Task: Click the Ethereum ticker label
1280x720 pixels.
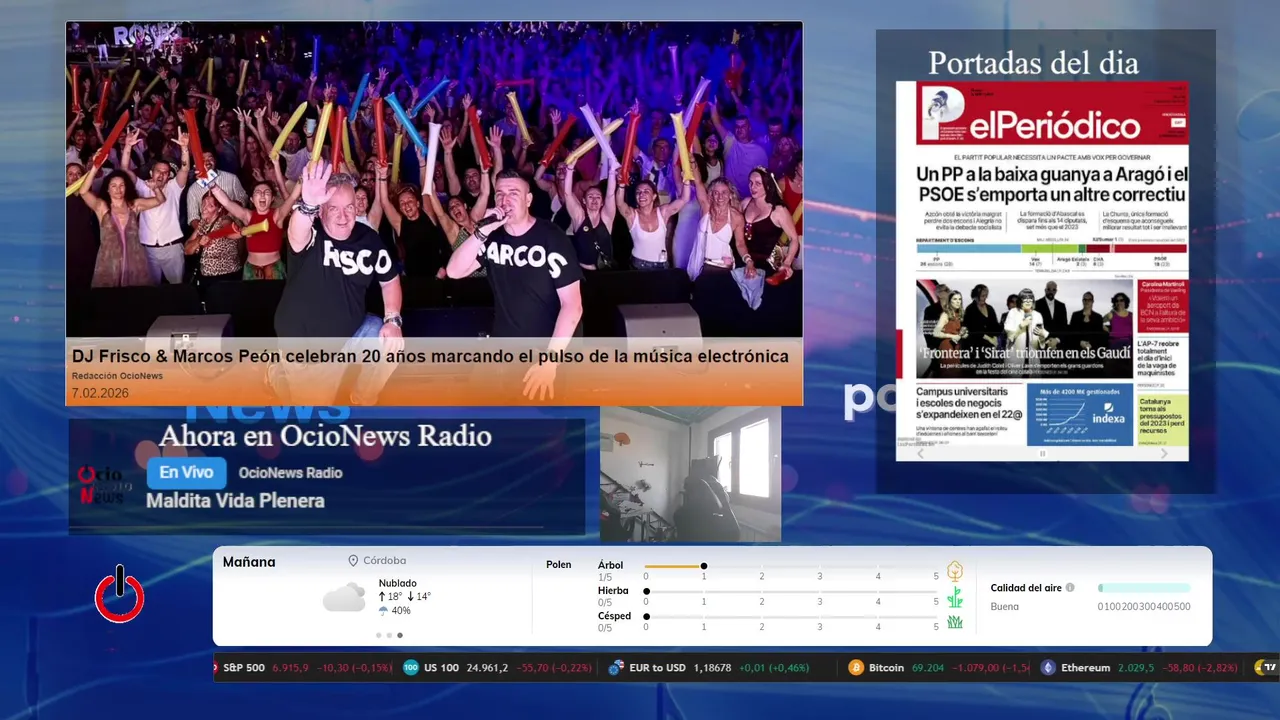Action: click(x=1085, y=667)
